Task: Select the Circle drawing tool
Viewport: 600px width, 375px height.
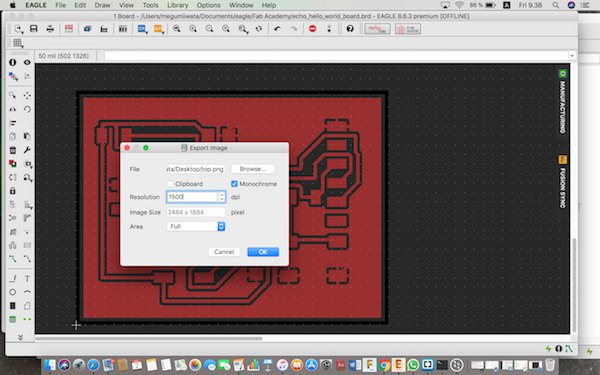Action: tap(13, 292)
